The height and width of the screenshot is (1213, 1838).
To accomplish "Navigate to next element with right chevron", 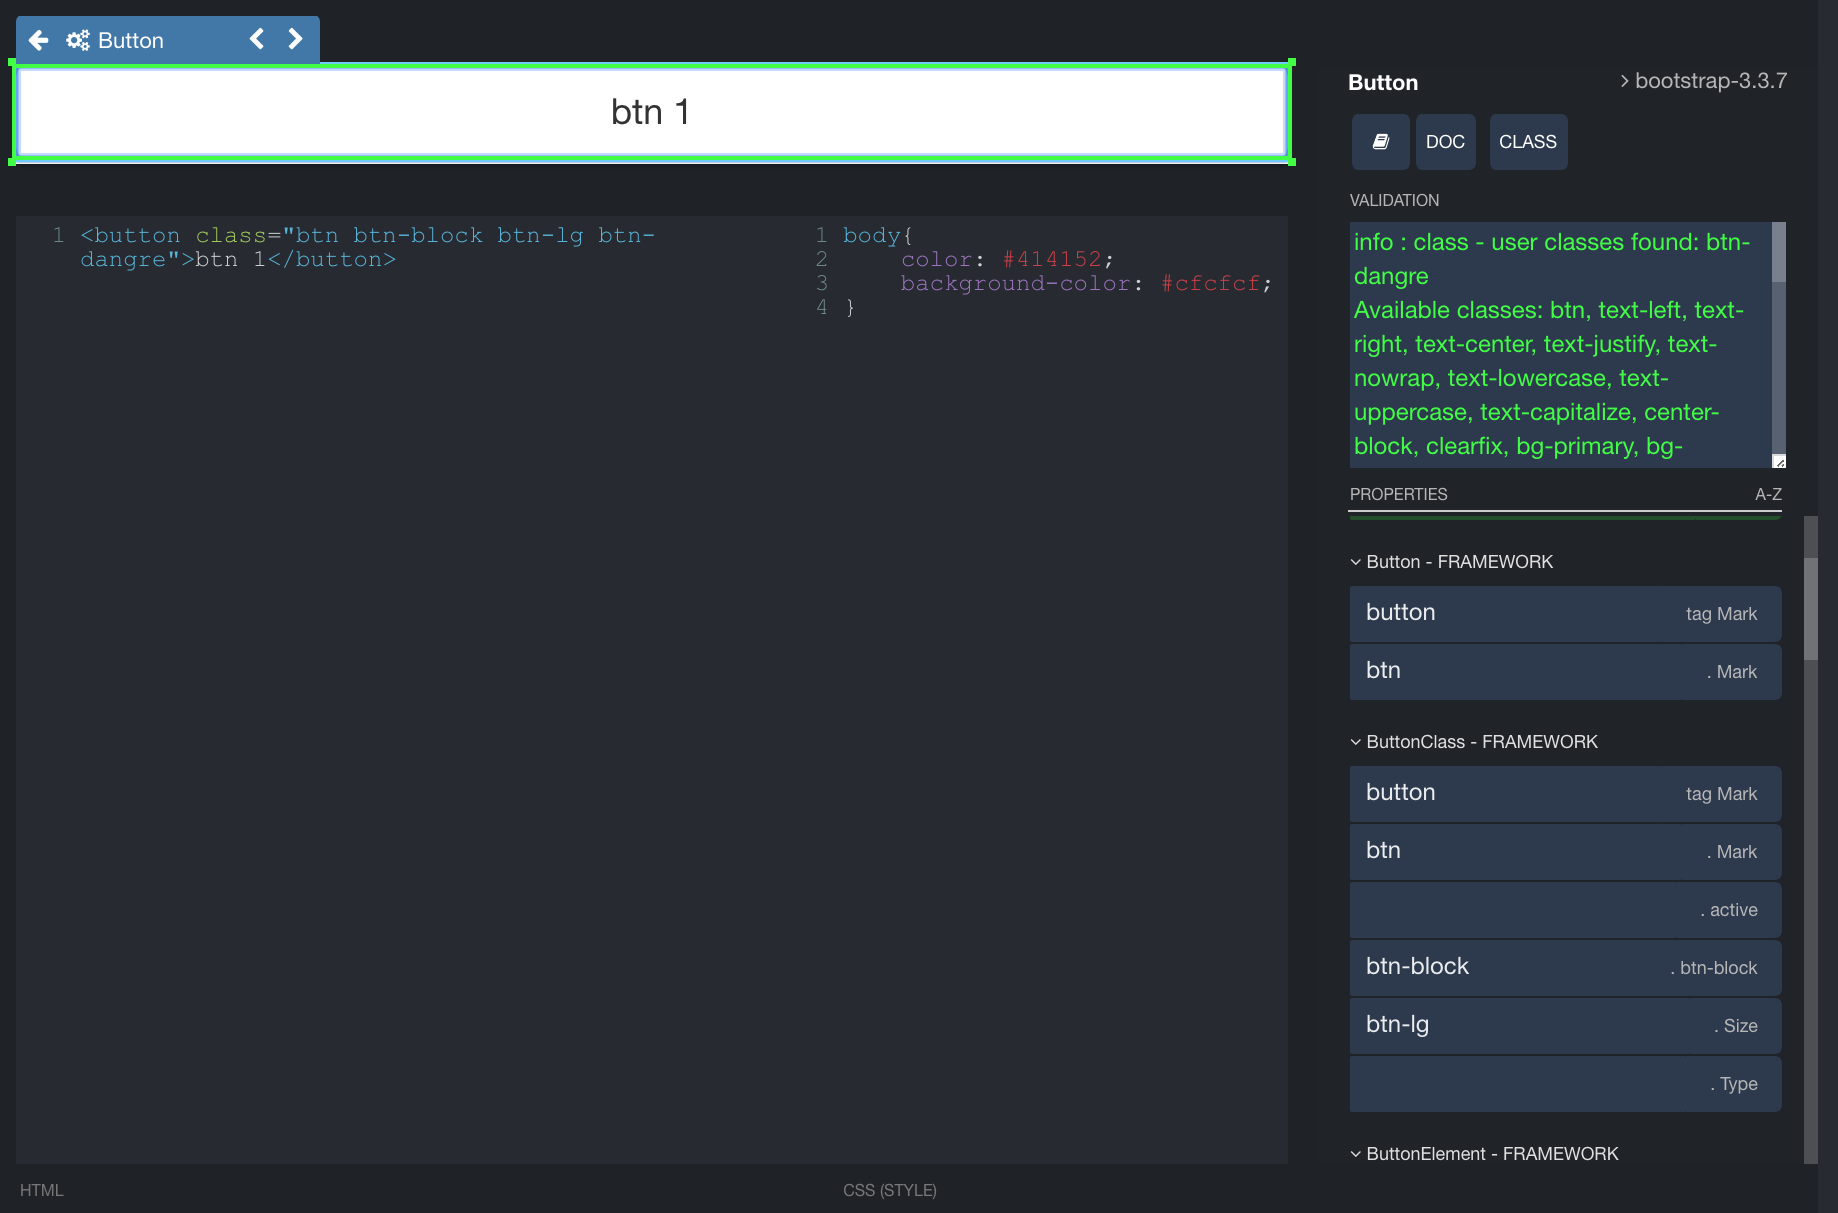I will tap(295, 39).
